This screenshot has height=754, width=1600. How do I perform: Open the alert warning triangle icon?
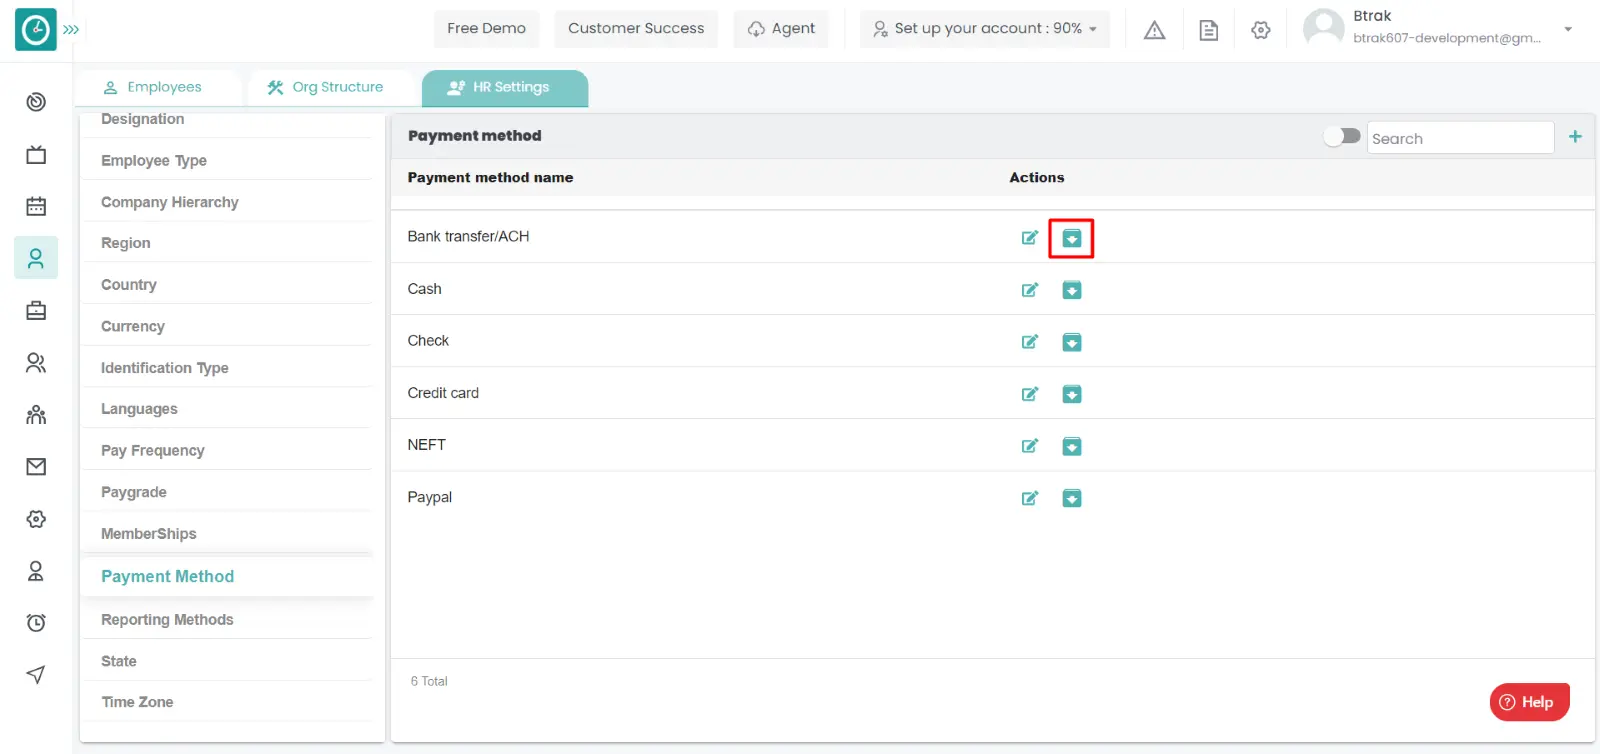click(1154, 30)
